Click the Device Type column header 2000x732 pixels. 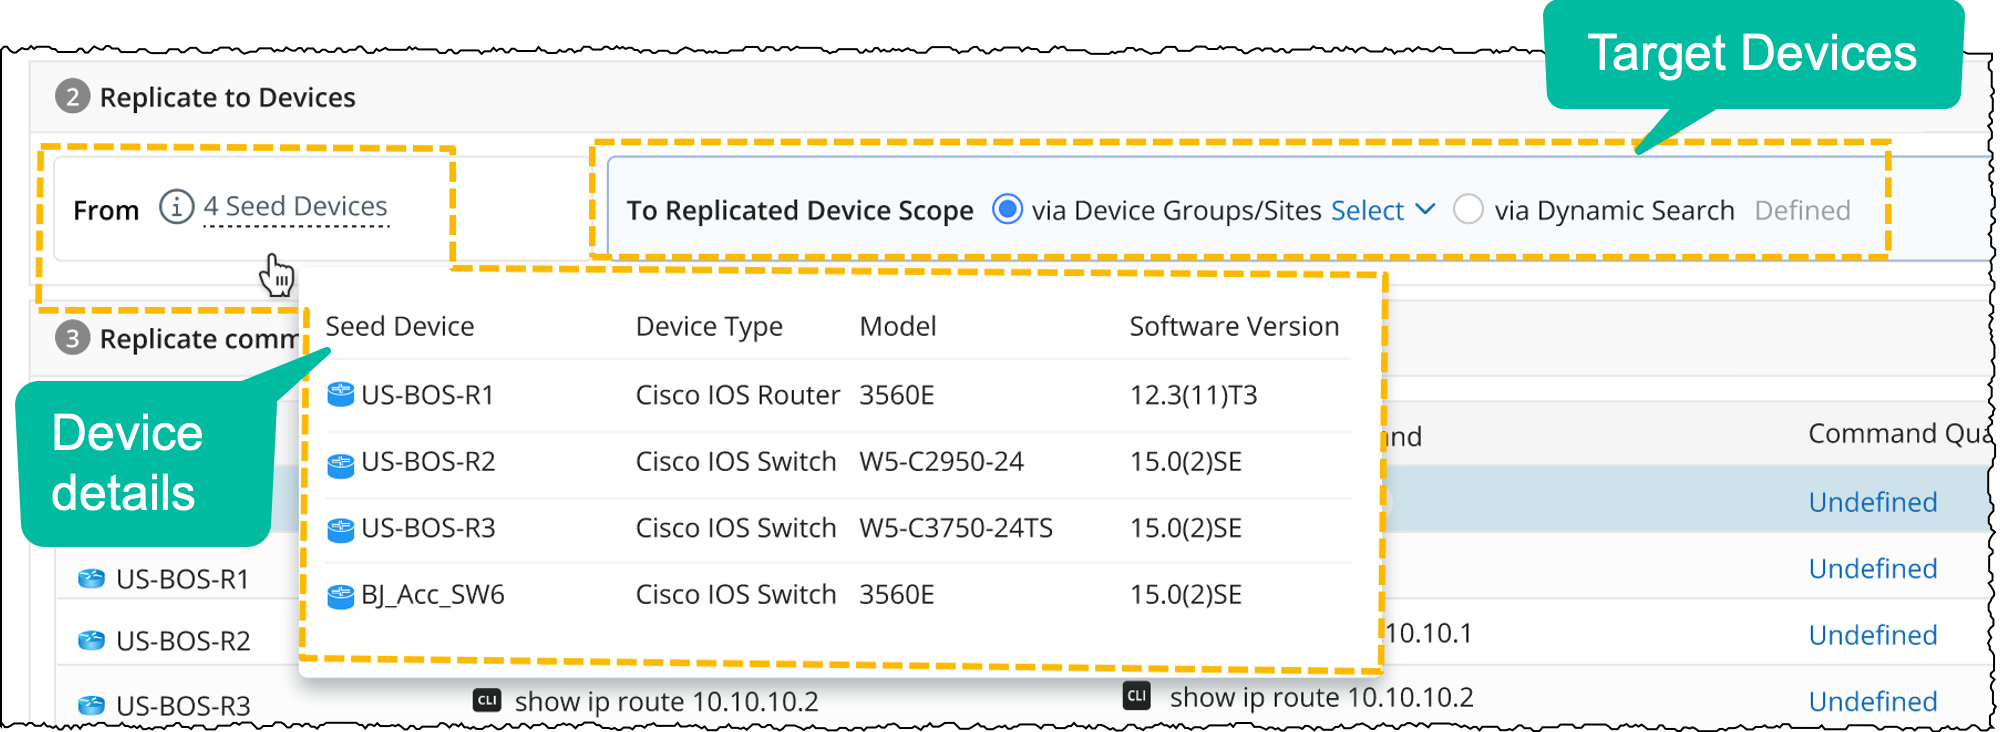[x=709, y=326]
